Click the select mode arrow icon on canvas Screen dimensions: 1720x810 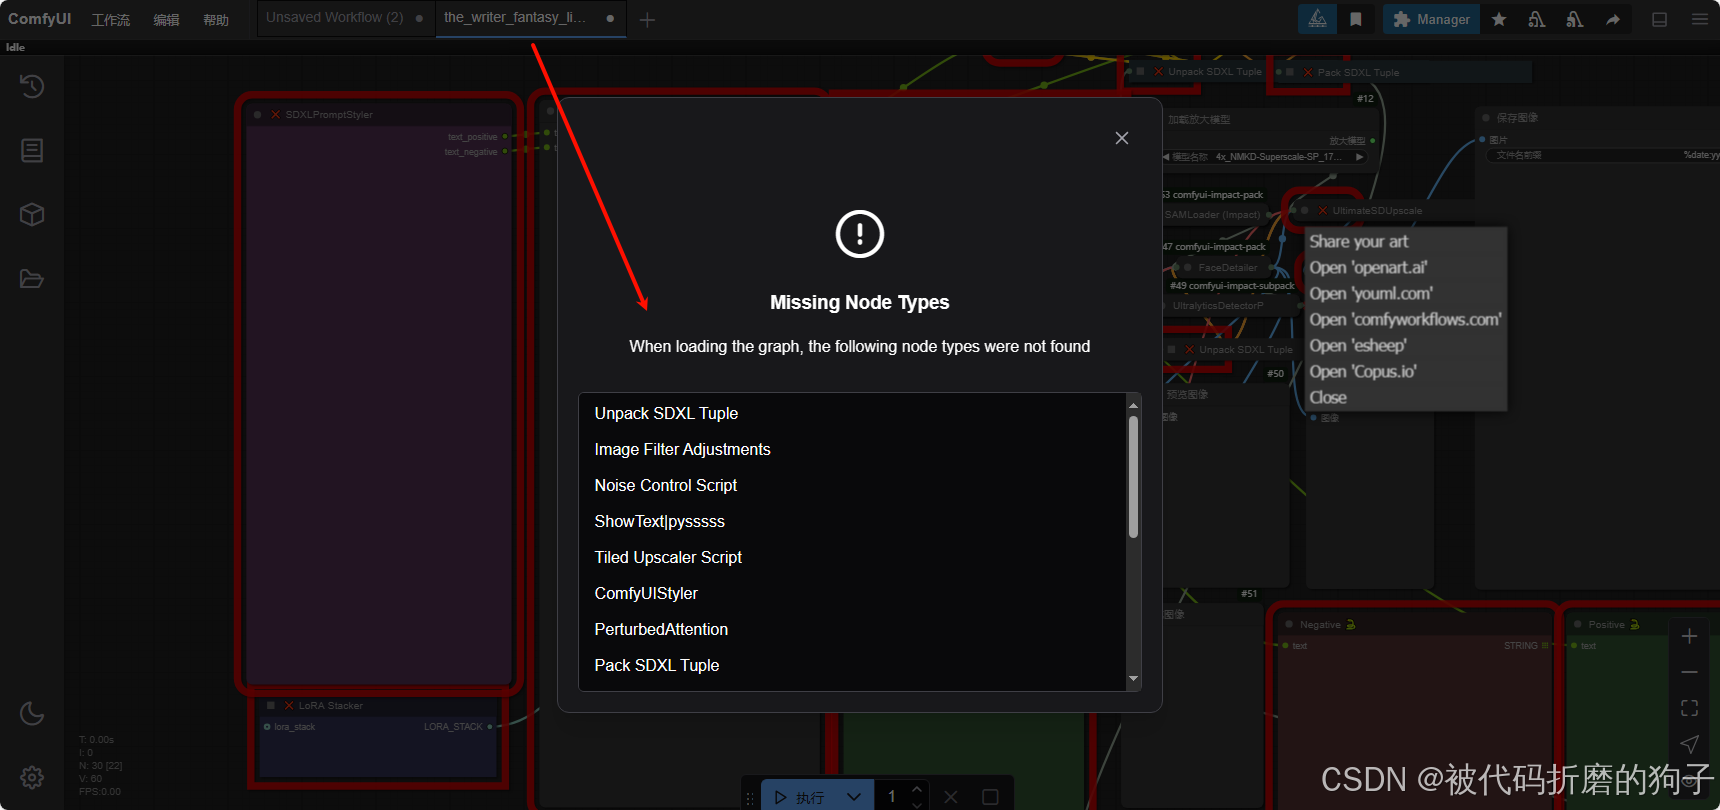(x=1689, y=744)
